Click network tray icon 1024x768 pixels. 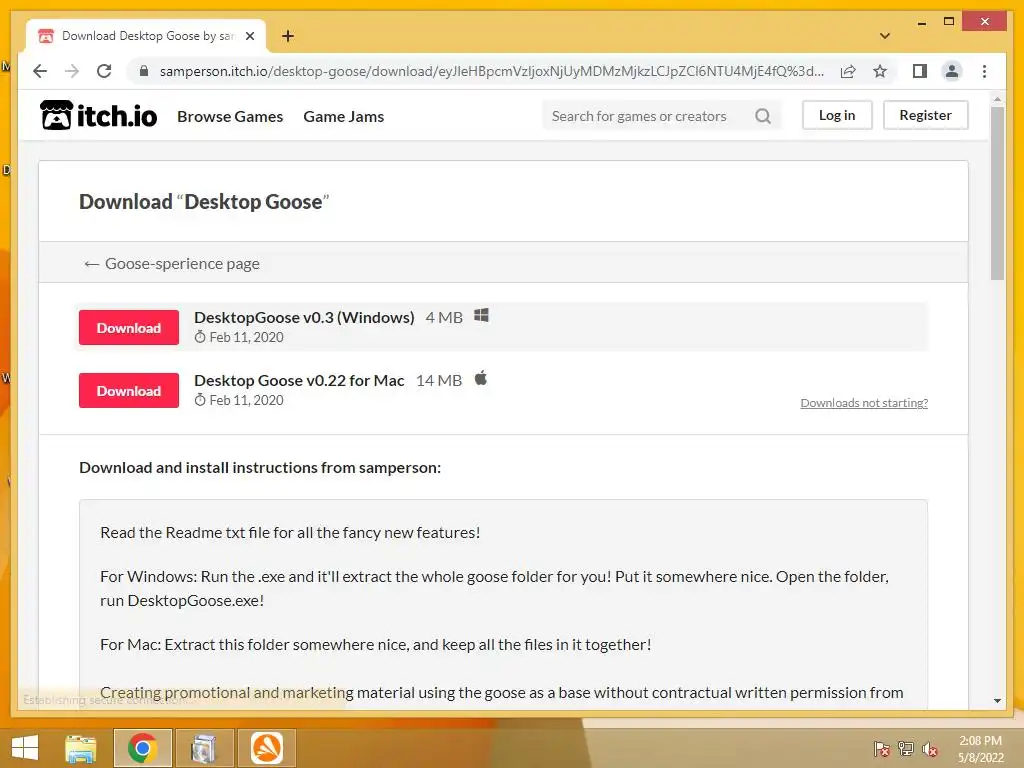click(906, 749)
